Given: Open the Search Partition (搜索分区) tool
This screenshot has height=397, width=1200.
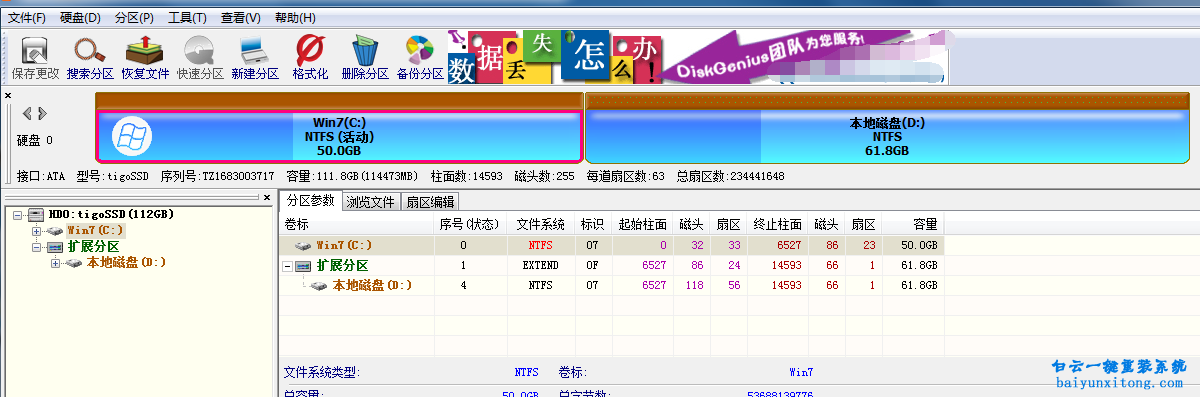Looking at the screenshot, I should click(90, 57).
